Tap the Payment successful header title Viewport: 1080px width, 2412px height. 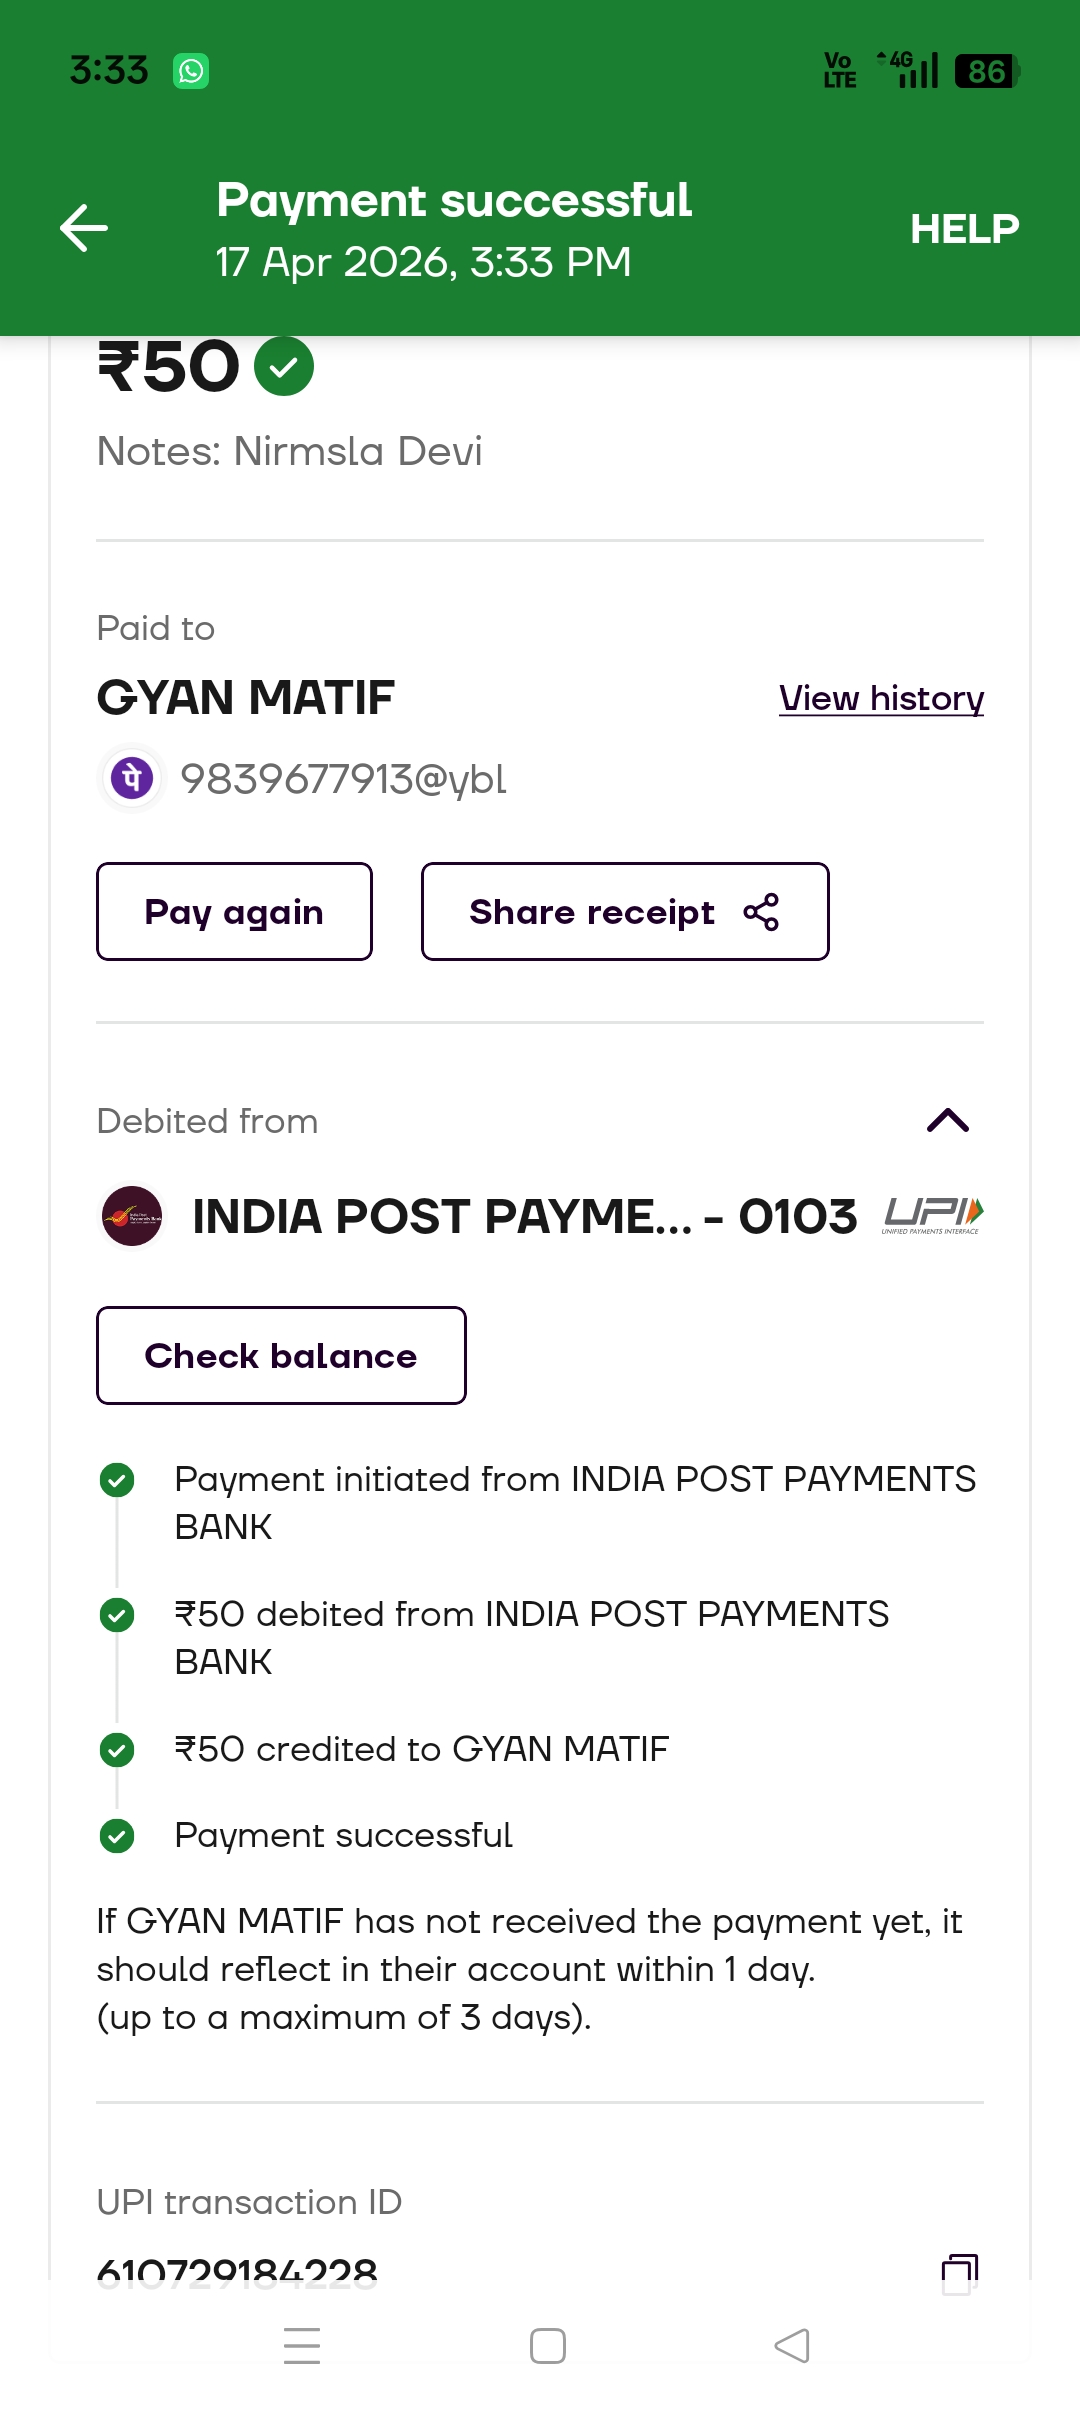[454, 201]
